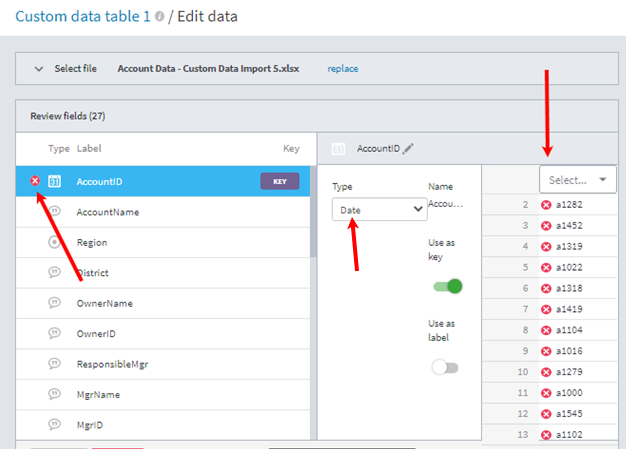Collapse the Select file section chevron
This screenshot has width=626, height=451.
39,69
